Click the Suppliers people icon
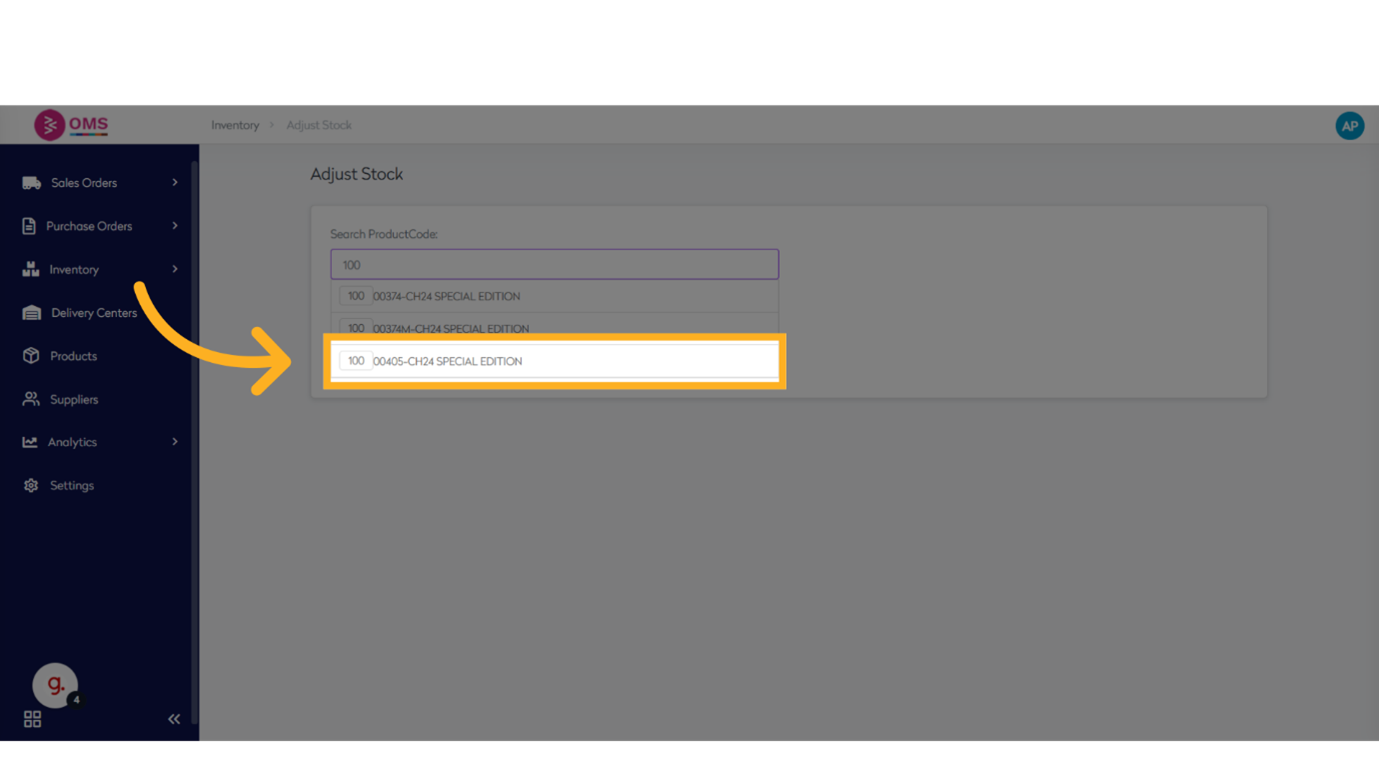Image resolution: width=1379 pixels, height=776 pixels. tap(31, 399)
